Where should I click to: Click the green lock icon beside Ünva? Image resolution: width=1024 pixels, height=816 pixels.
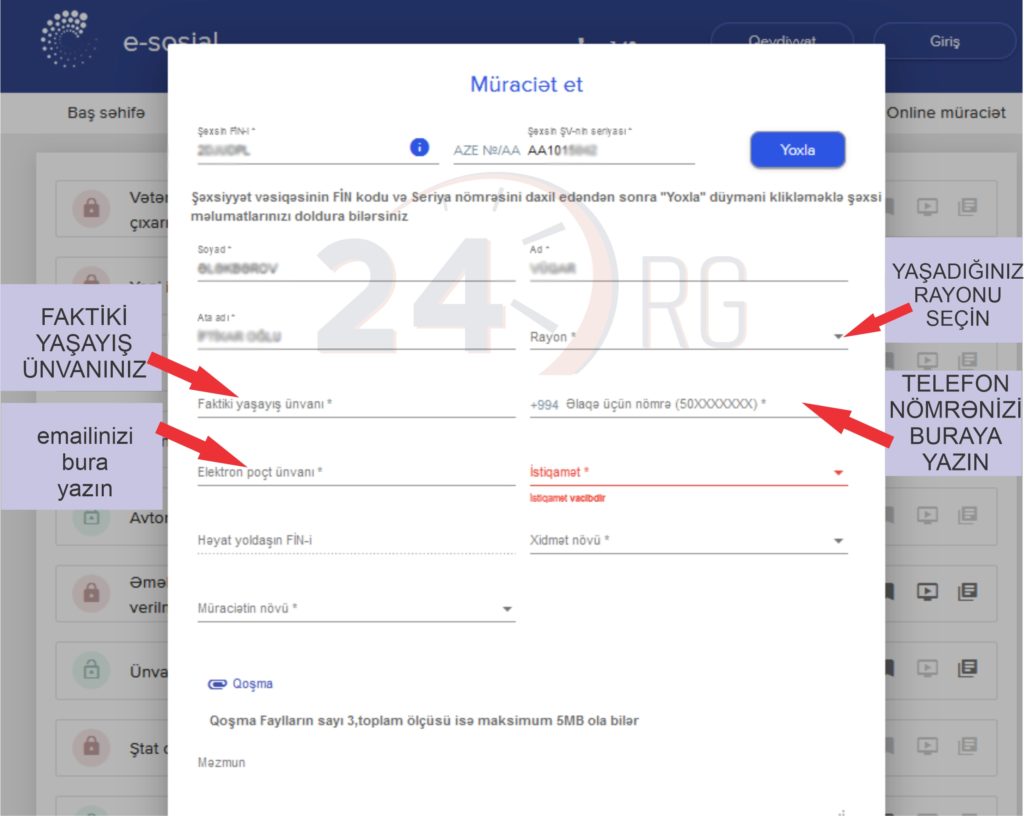coord(91,669)
